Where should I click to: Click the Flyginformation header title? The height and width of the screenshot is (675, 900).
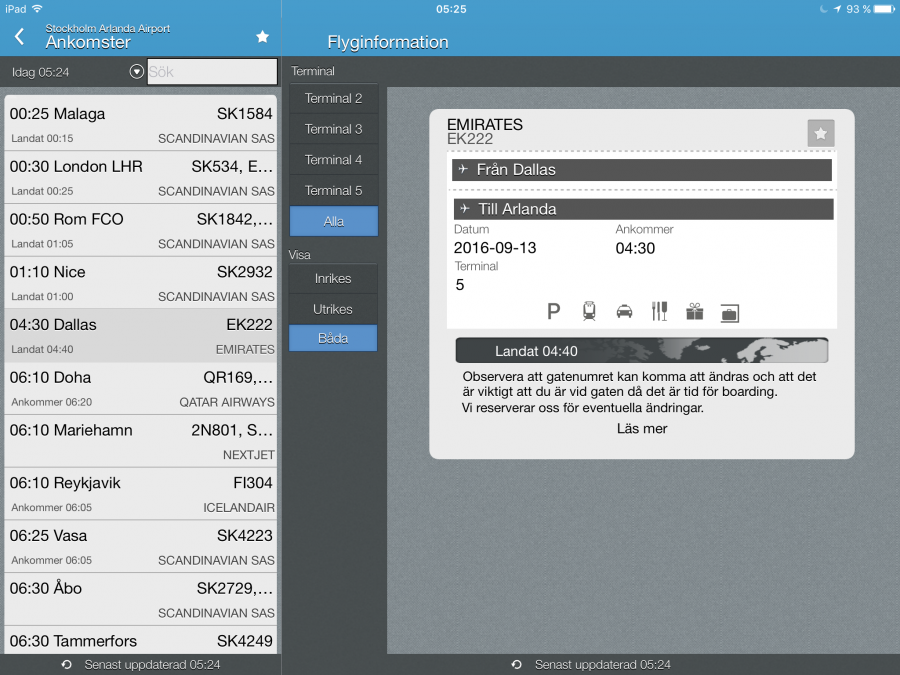[x=388, y=42]
